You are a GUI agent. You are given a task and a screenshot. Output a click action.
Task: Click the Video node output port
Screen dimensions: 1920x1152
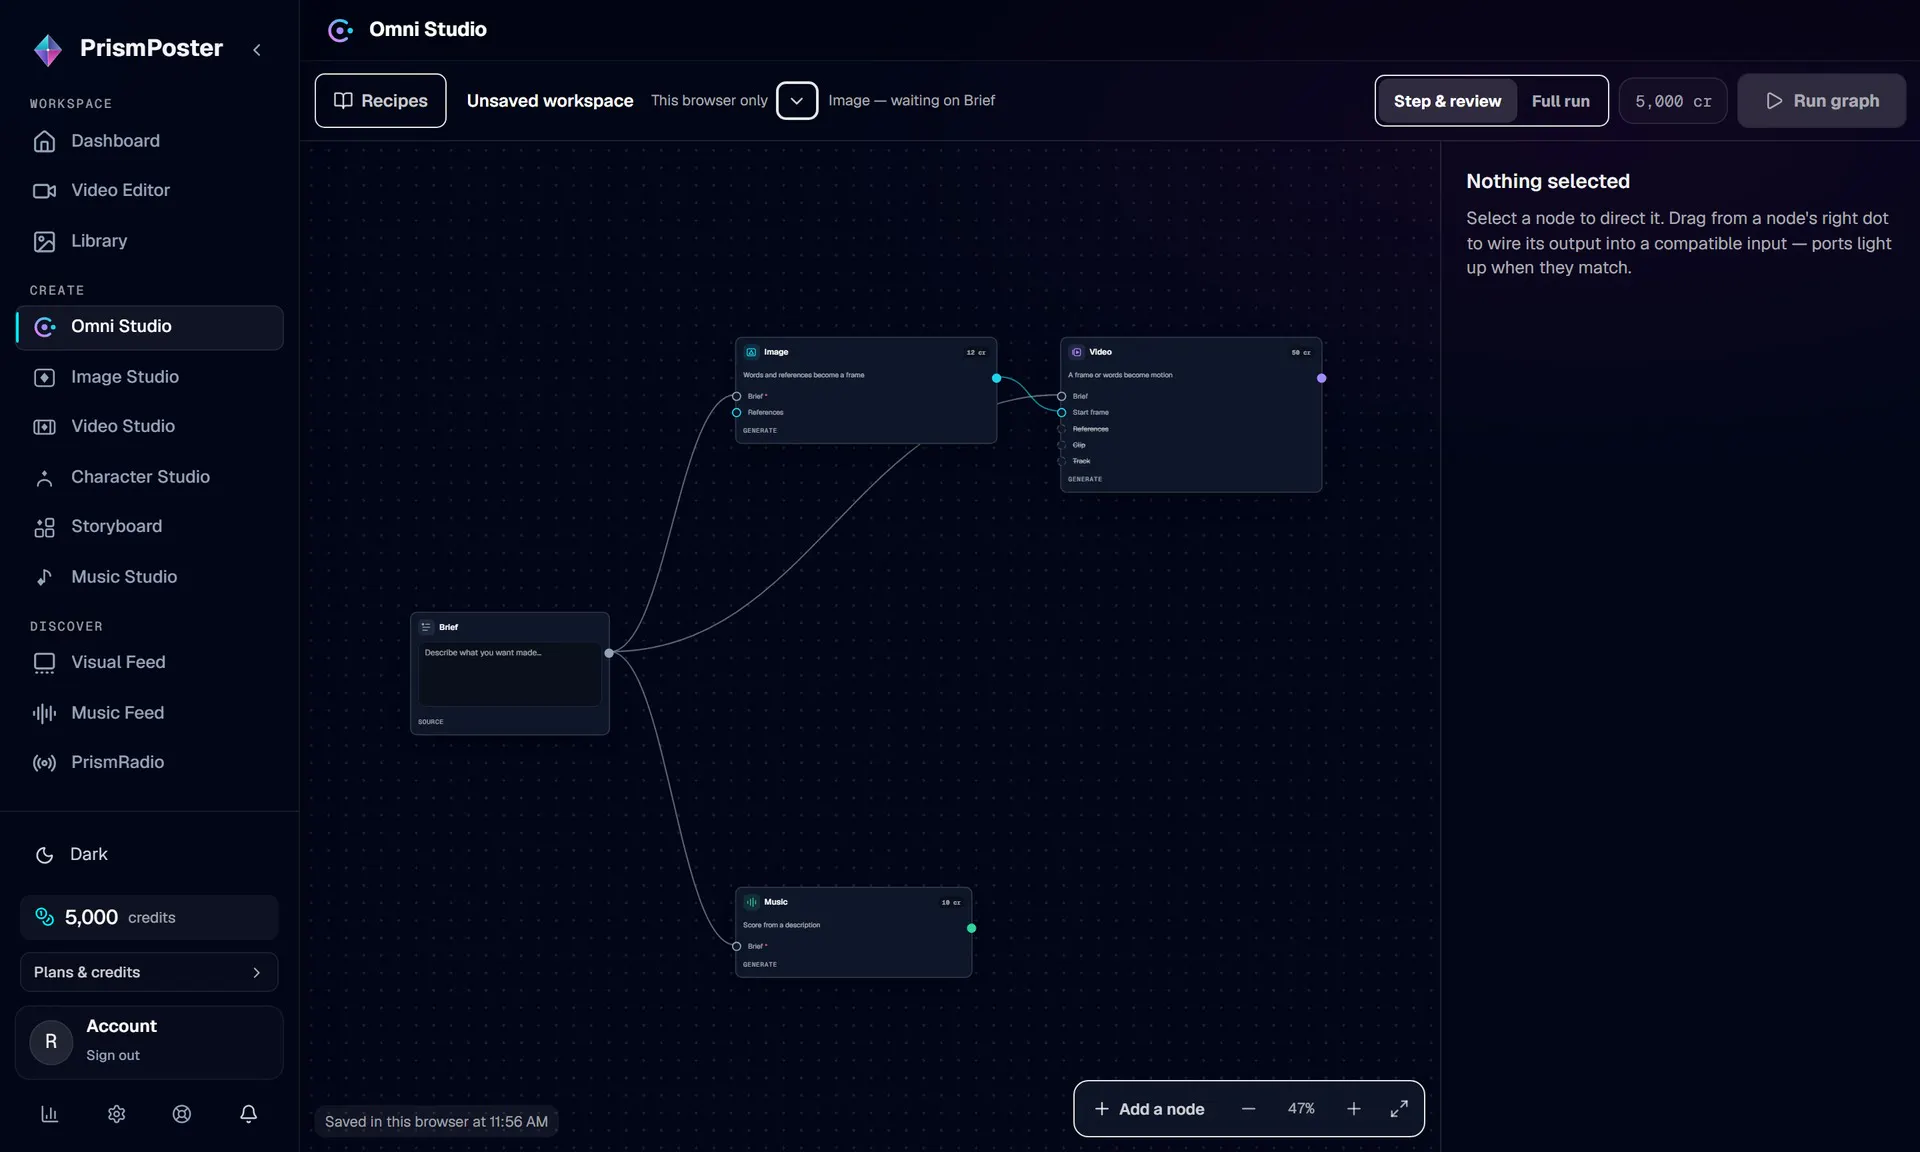[1321, 378]
